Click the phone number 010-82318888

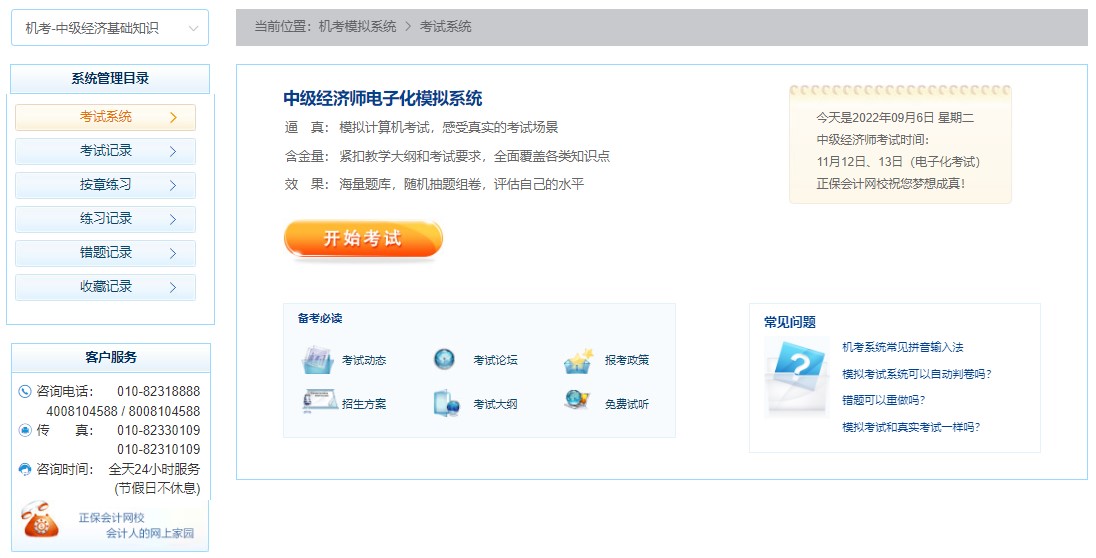[x=159, y=392]
